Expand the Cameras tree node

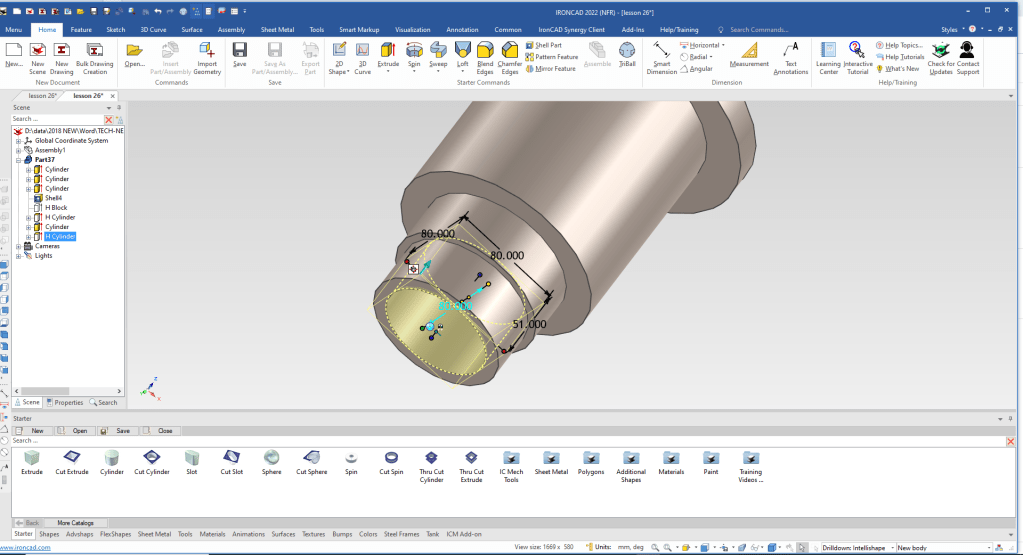coord(17,246)
